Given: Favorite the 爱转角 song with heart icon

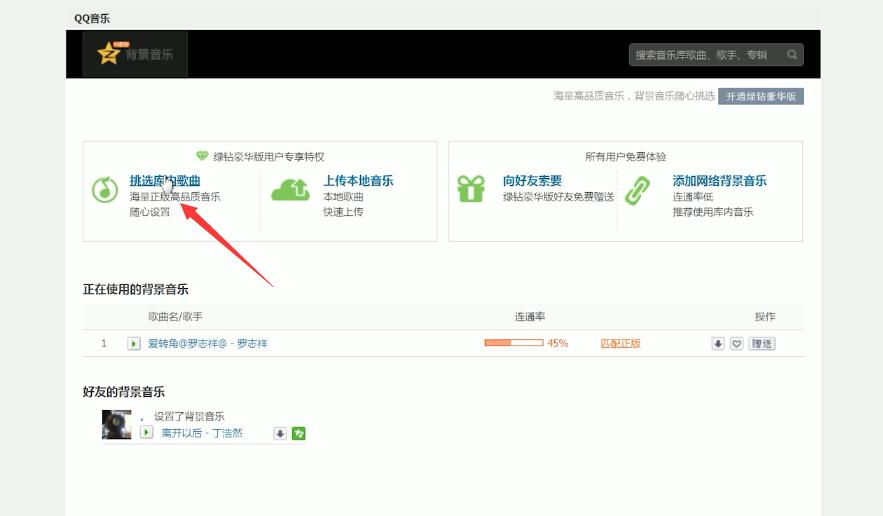Looking at the screenshot, I should pyautogui.click(x=737, y=344).
